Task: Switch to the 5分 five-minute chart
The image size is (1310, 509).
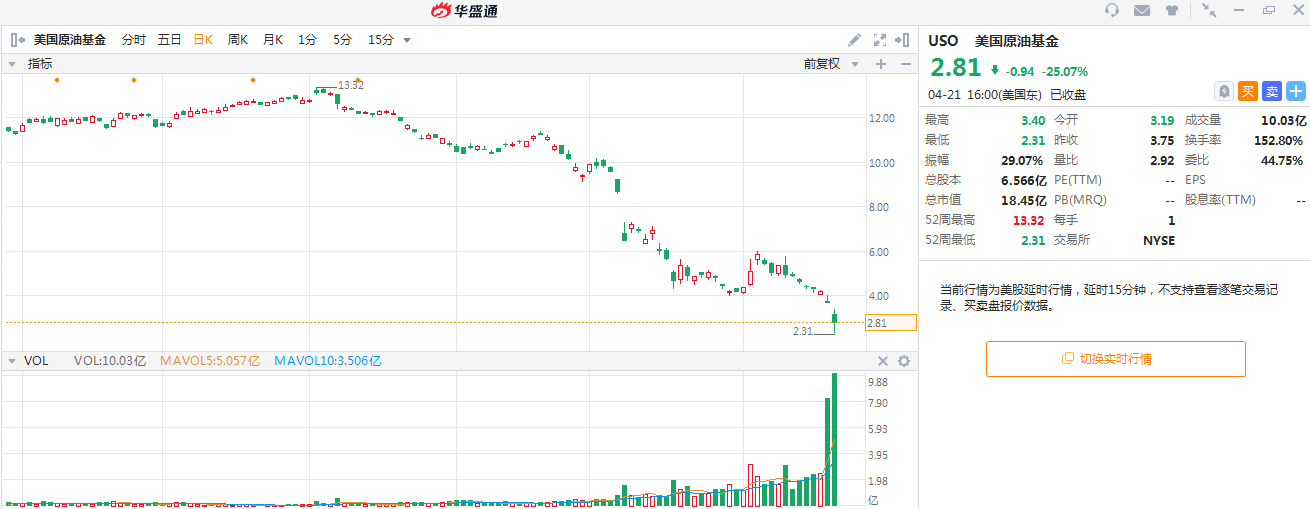Action: [x=342, y=40]
